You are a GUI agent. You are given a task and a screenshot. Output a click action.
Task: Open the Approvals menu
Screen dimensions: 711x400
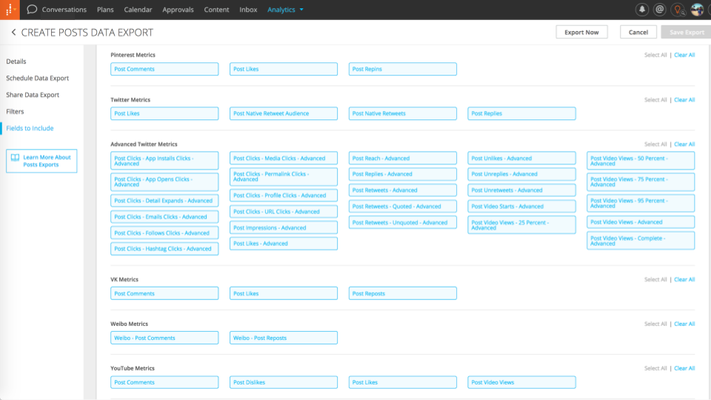click(x=178, y=10)
